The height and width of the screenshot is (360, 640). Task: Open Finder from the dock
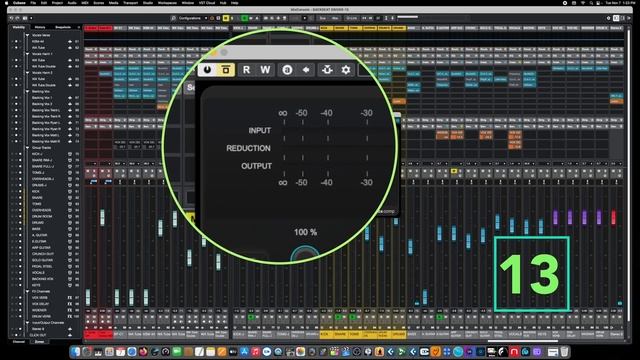click(75, 351)
